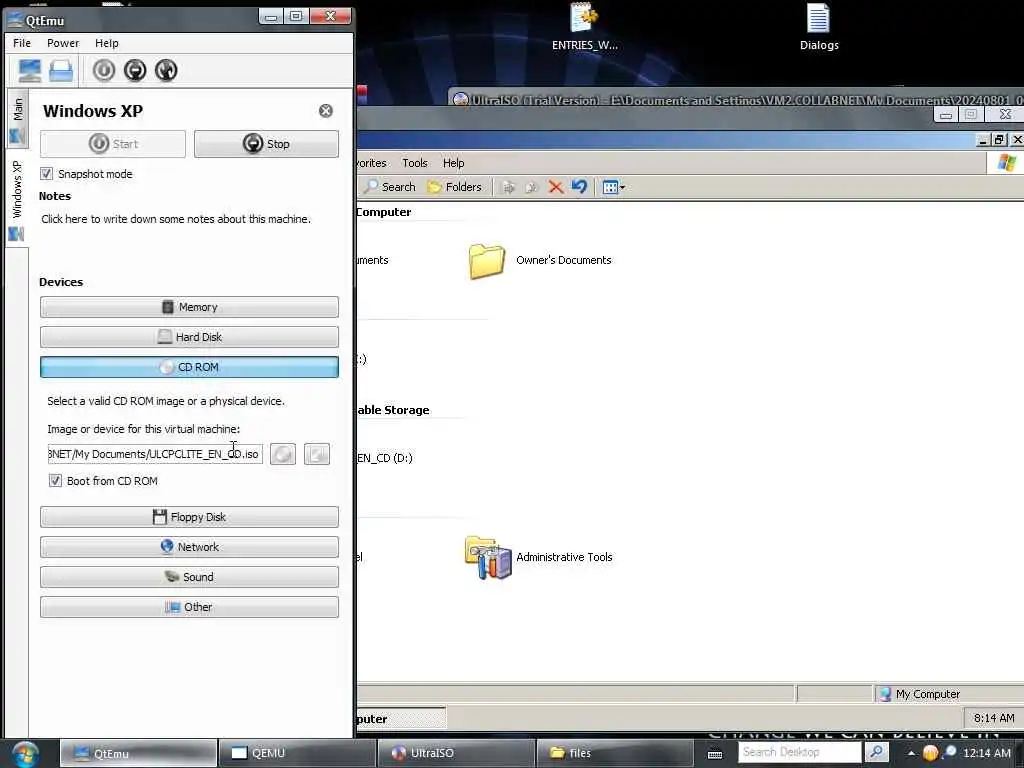Click the stop machine icon in QtEmu toolbar
Viewport: 1024px width, 768px height.
tap(135, 70)
